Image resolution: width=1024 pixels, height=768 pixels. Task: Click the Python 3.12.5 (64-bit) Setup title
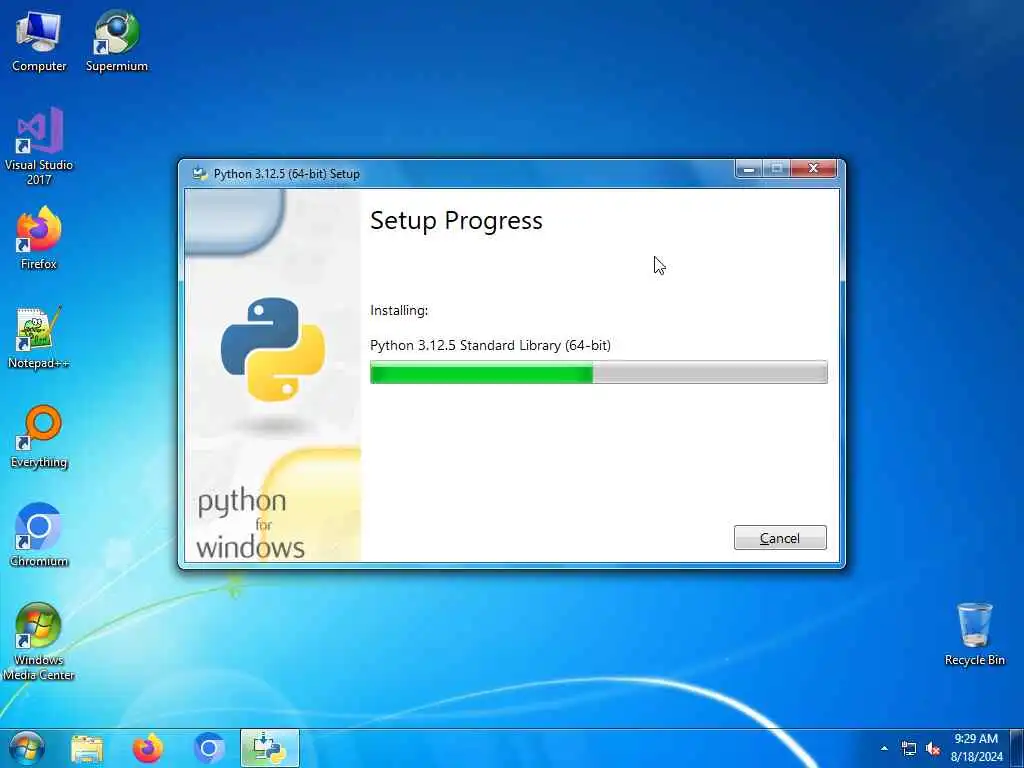coord(287,174)
